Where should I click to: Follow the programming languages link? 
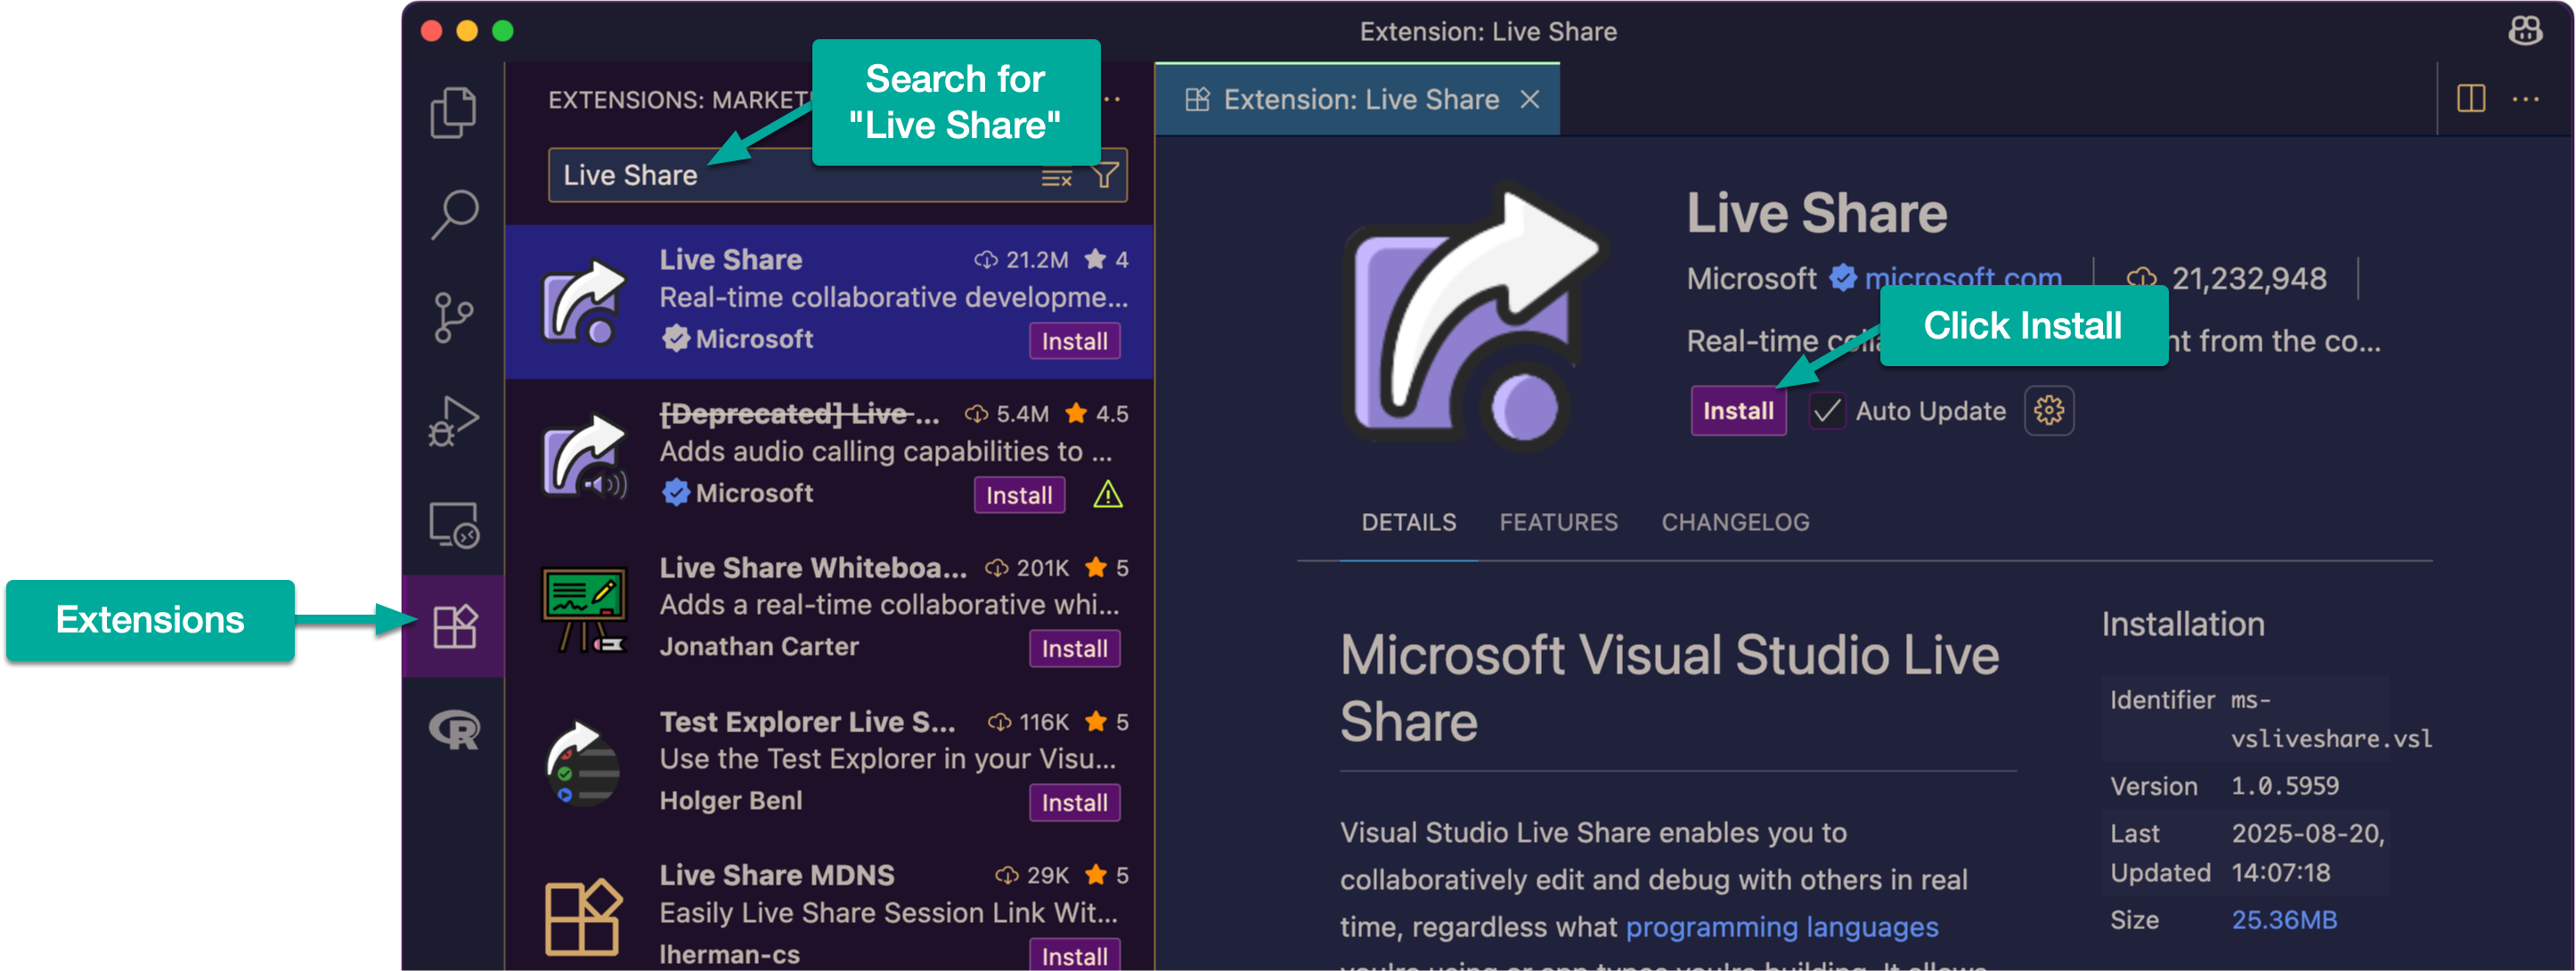point(1781,927)
